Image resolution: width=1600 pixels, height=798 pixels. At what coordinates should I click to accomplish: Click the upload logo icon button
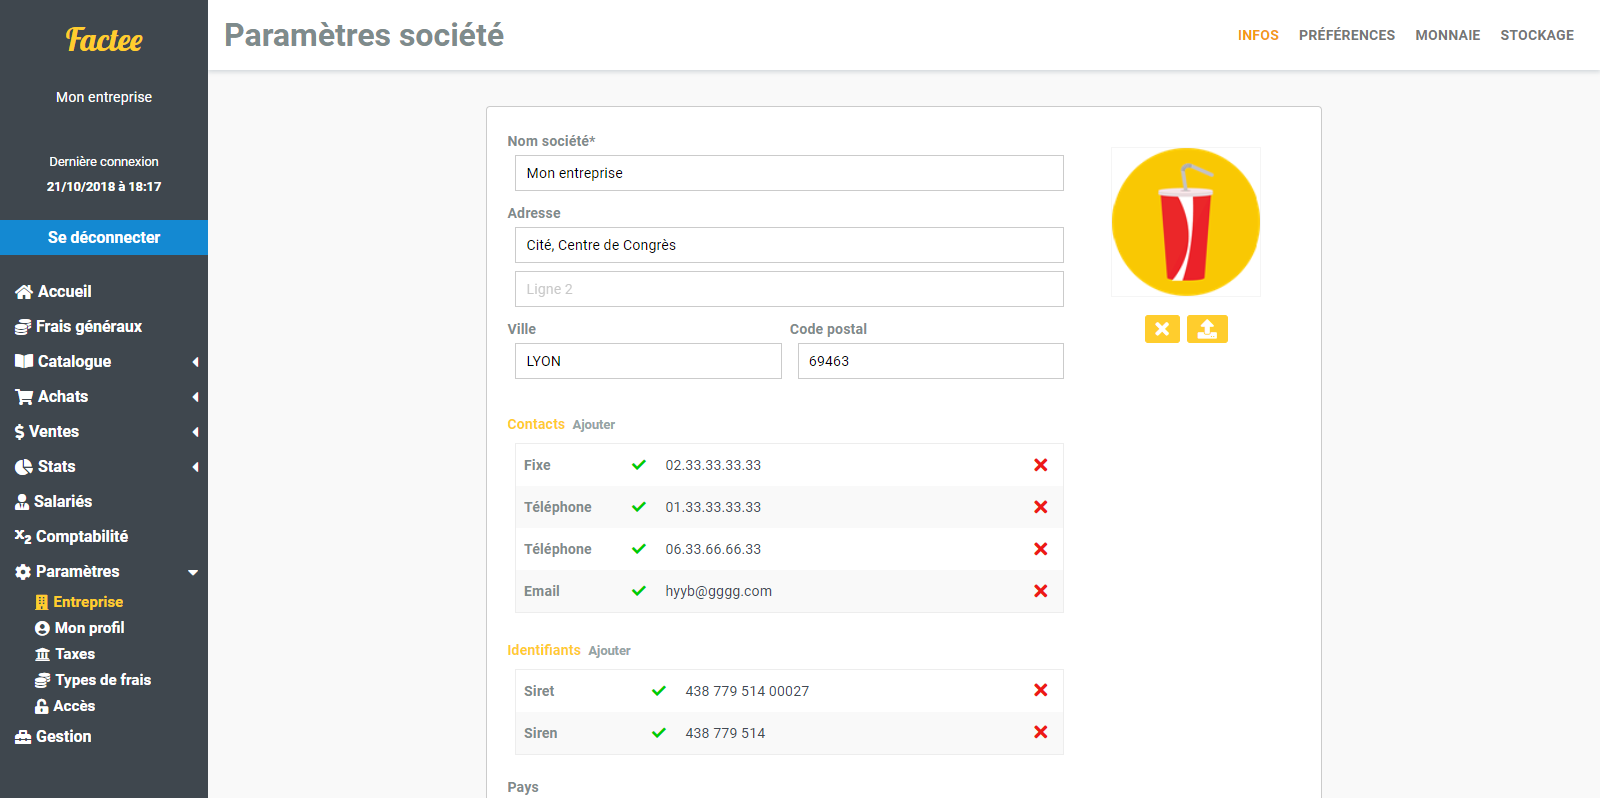coord(1207,329)
